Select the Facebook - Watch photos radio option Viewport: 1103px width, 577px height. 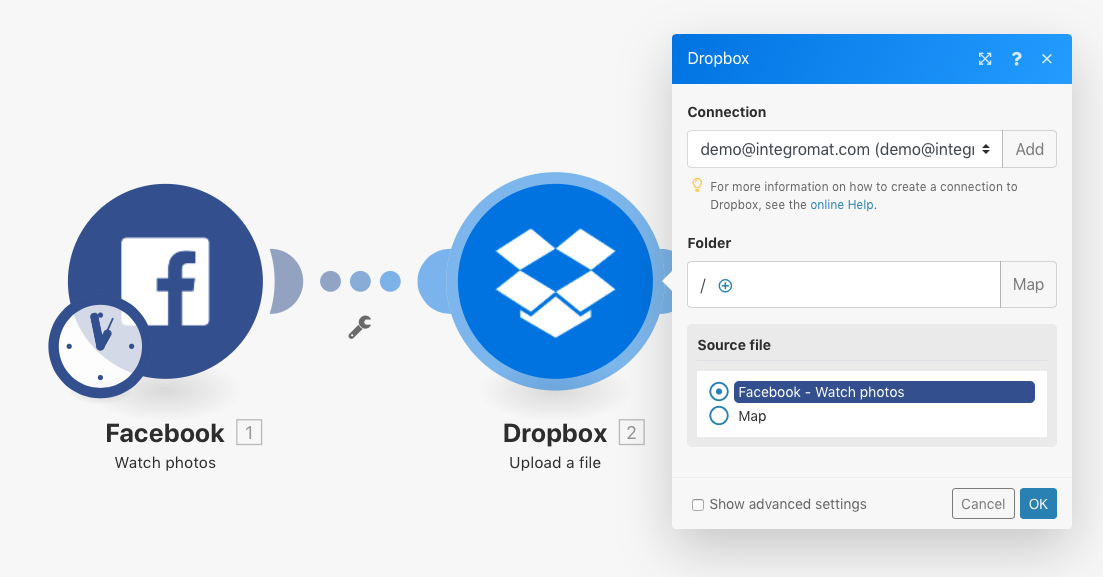(718, 392)
